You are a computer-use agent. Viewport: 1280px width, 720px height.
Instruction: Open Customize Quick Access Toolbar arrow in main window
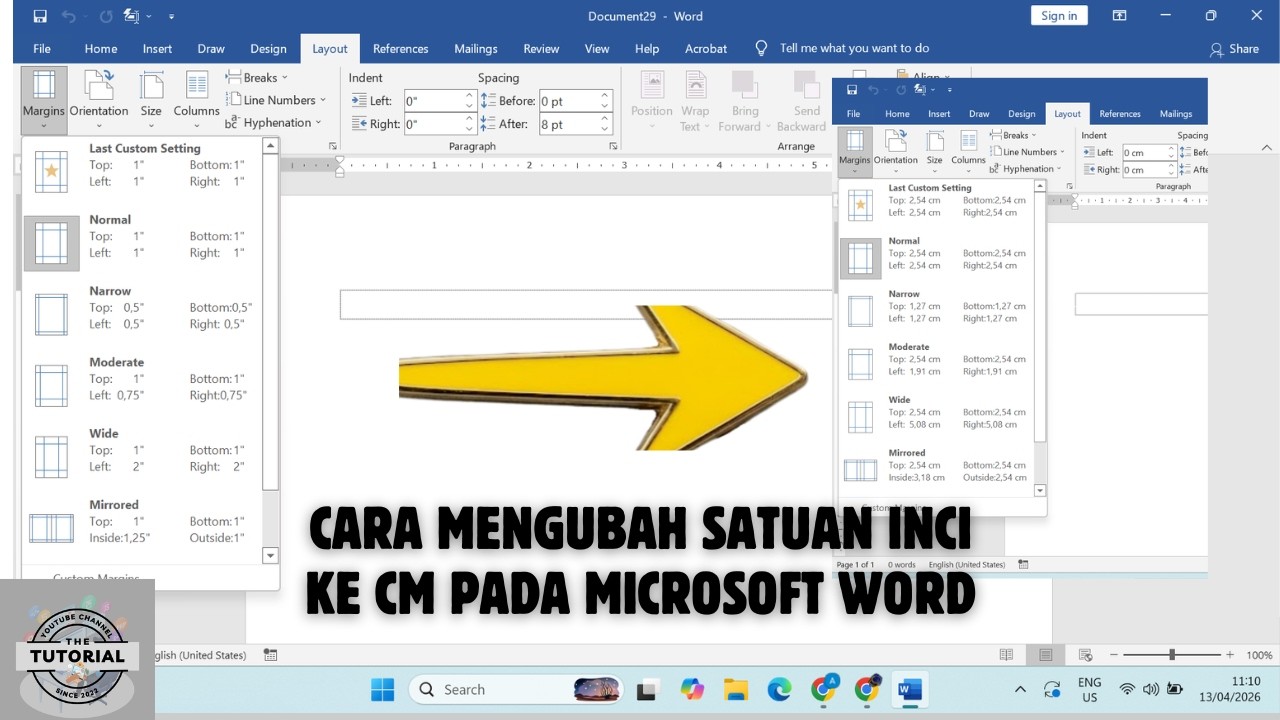click(172, 16)
